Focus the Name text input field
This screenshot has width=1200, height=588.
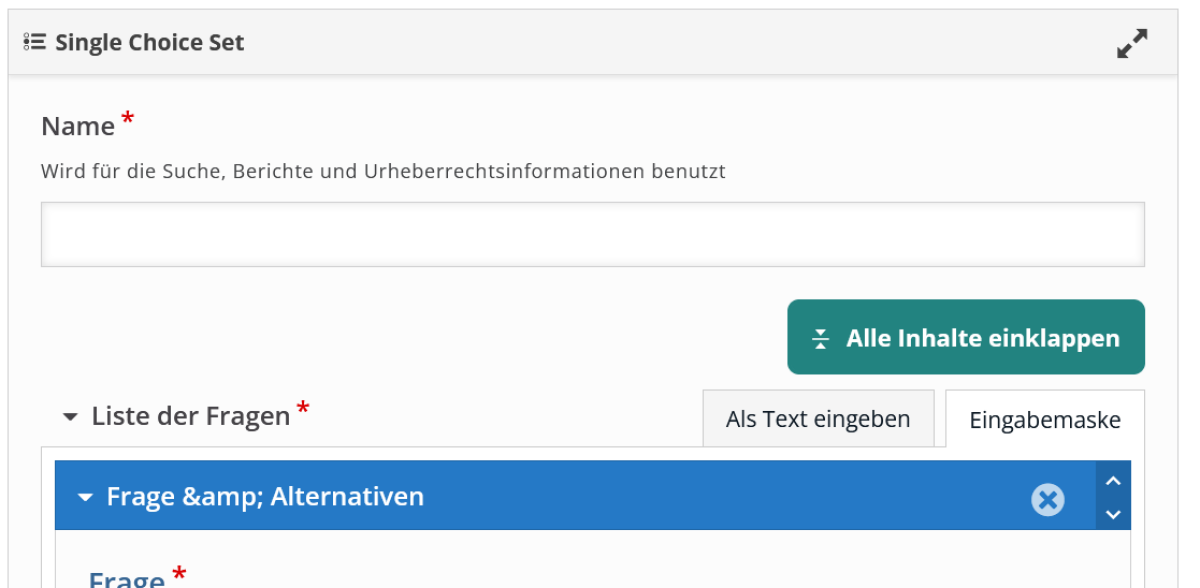point(592,235)
